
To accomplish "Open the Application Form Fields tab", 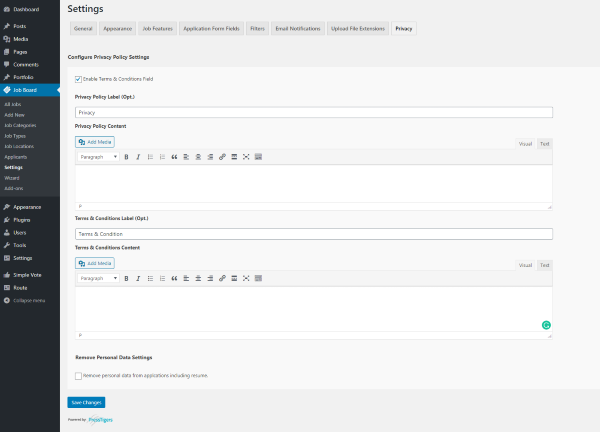I will [x=210, y=29].
